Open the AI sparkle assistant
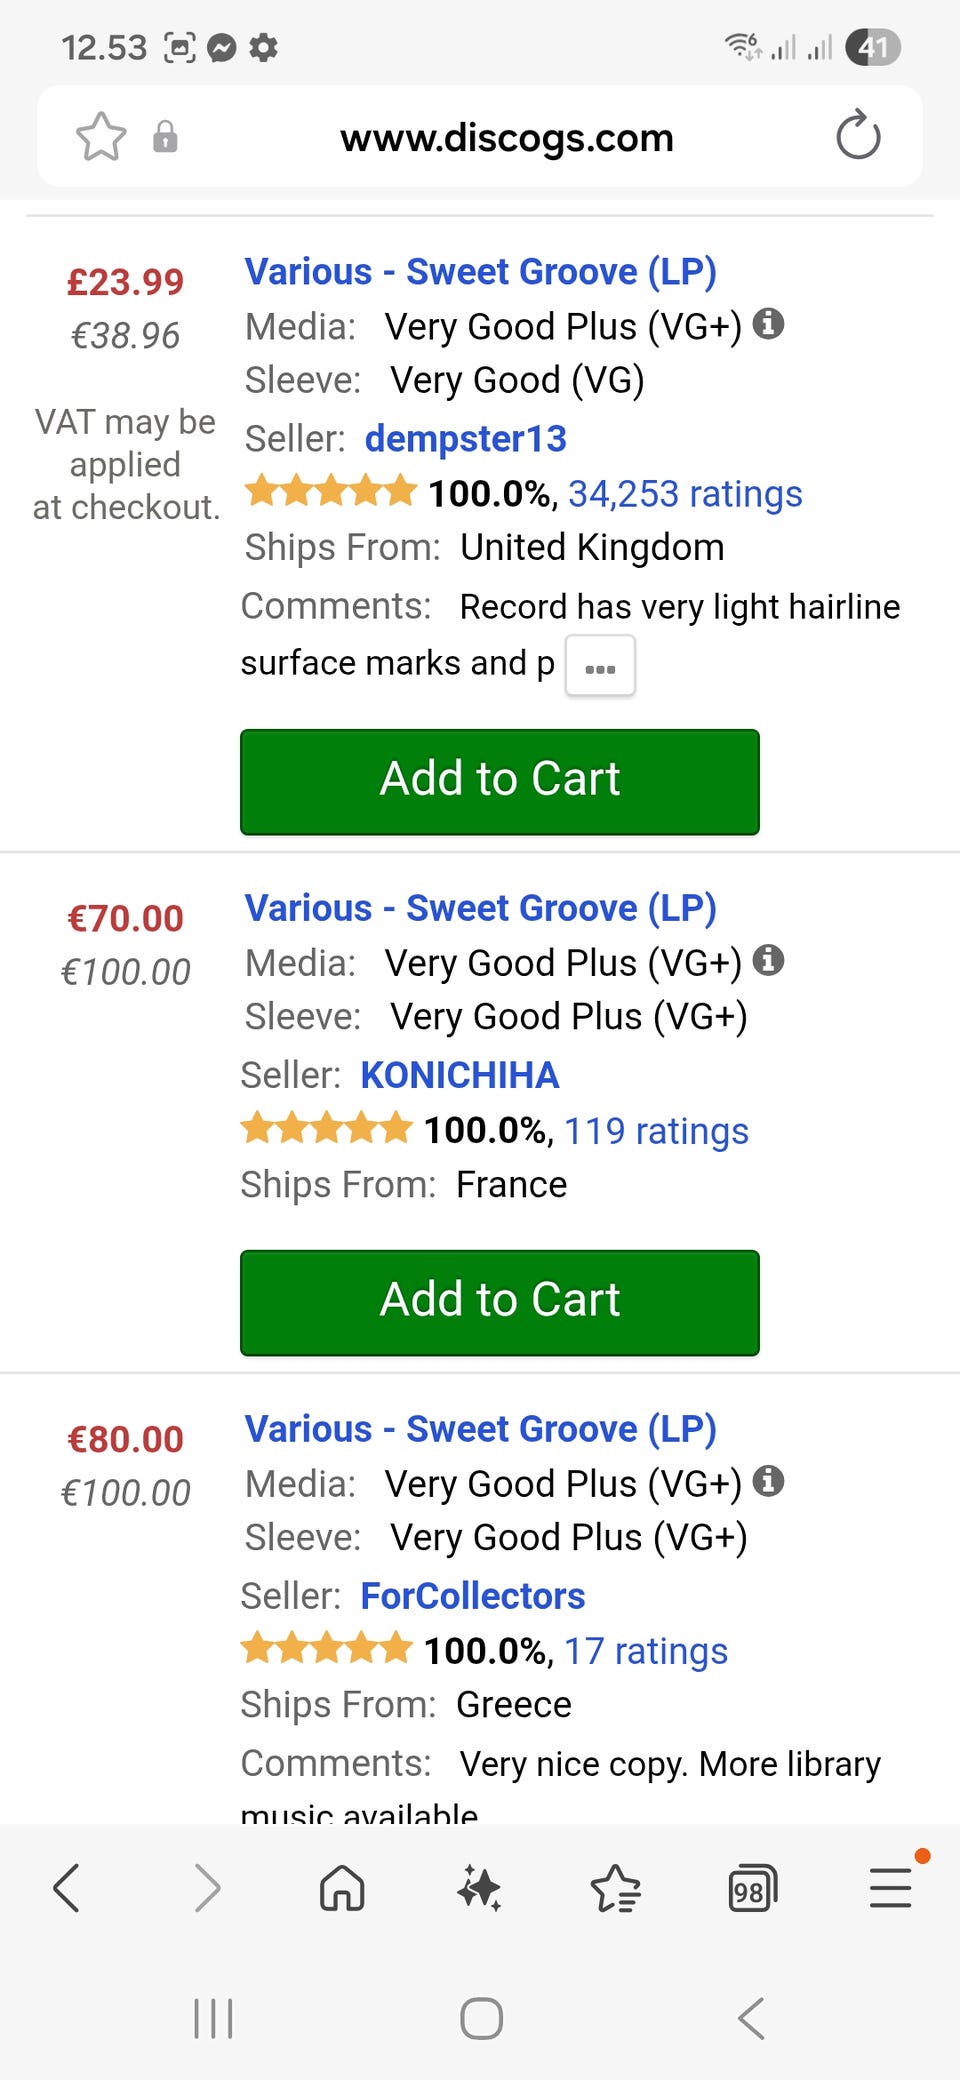960x2080 pixels. click(x=479, y=1888)
